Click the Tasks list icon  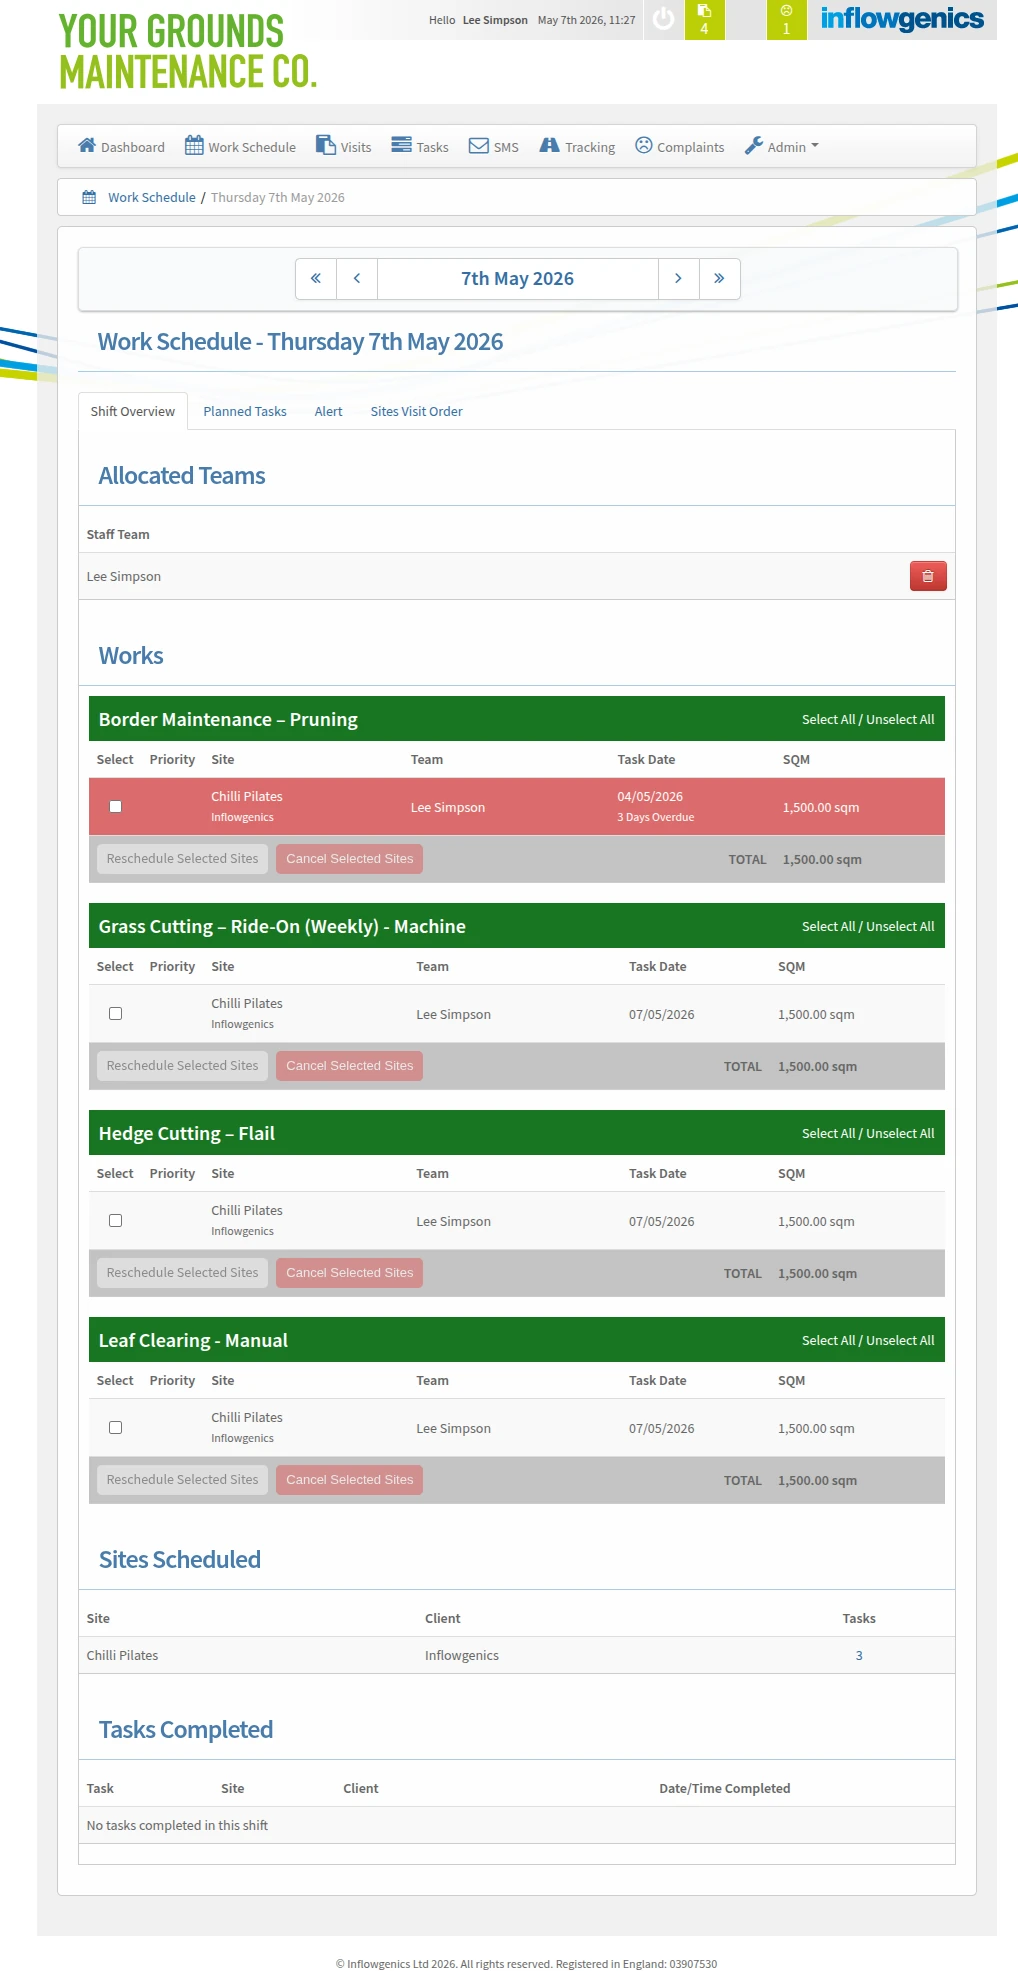click(x=401, y=145)
